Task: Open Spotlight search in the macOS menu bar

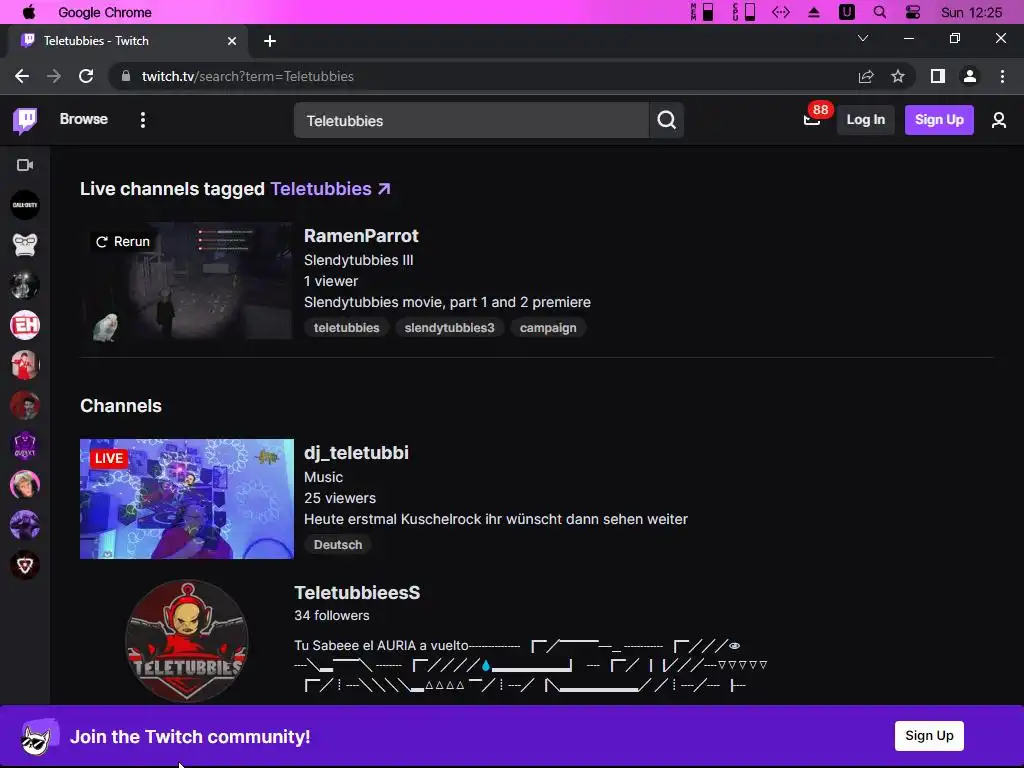Action: (x=880, y=12)
